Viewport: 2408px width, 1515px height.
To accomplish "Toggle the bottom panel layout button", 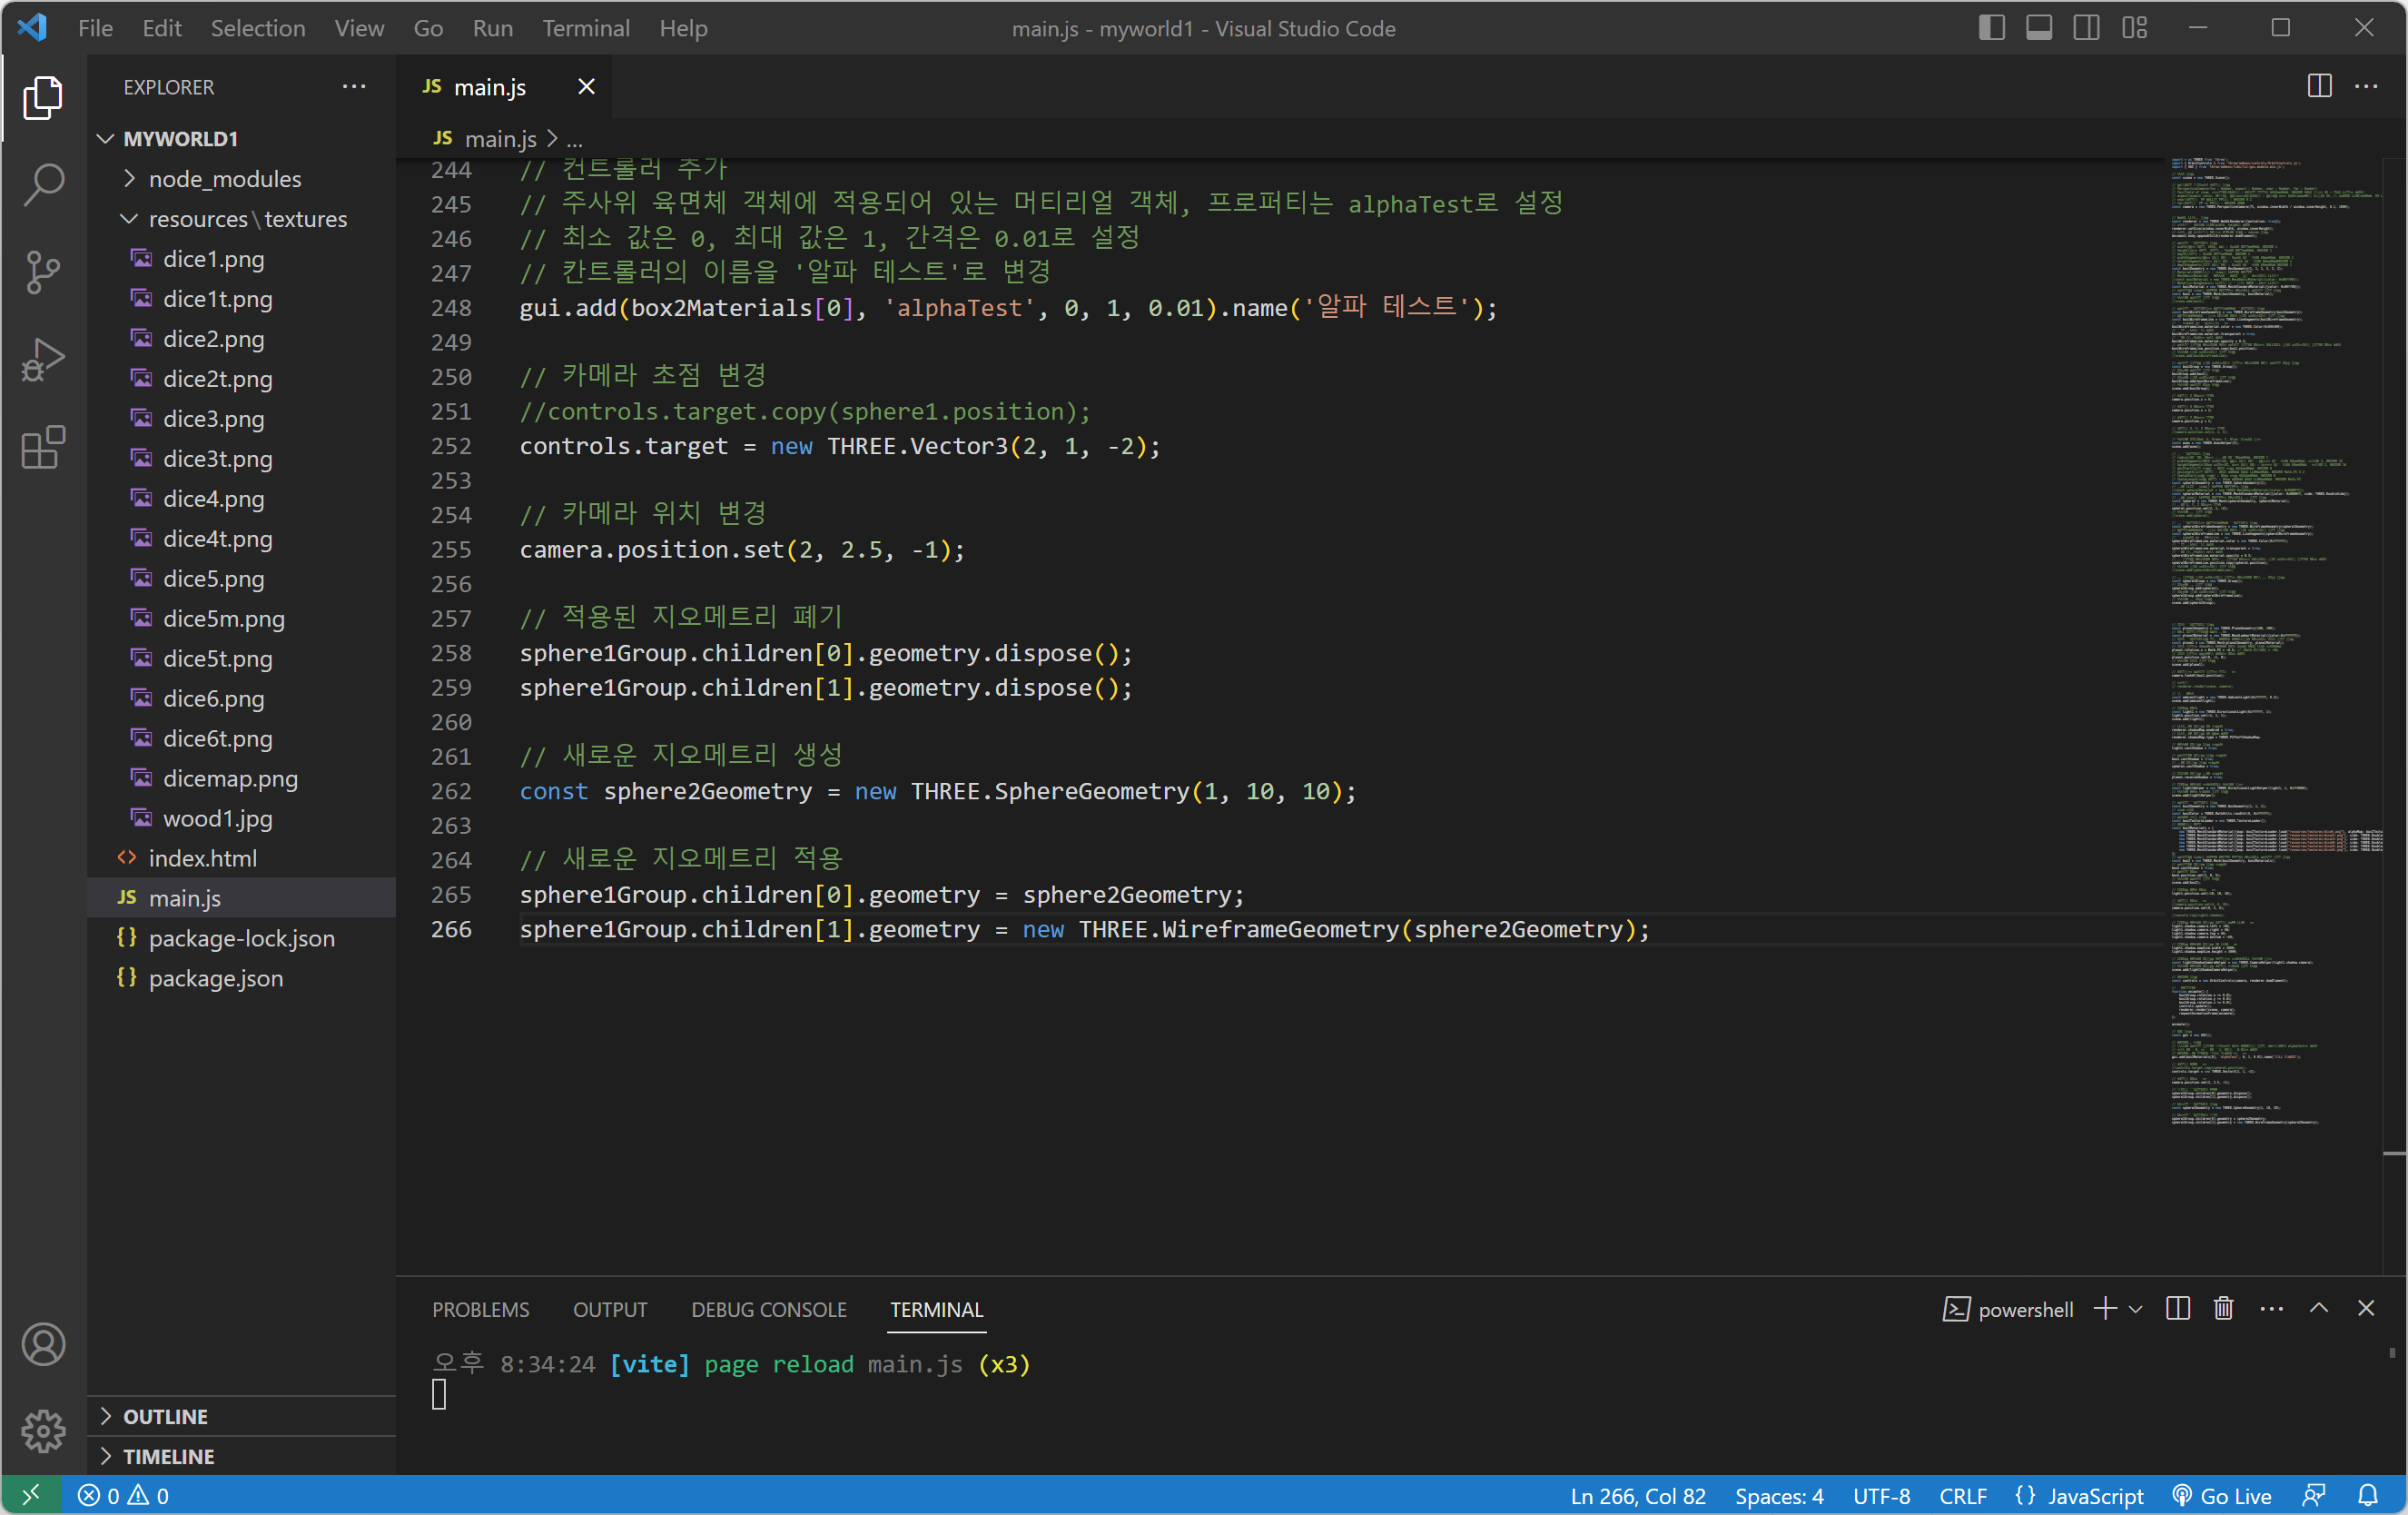I will pyautogui.click(x=2039, y=28).
